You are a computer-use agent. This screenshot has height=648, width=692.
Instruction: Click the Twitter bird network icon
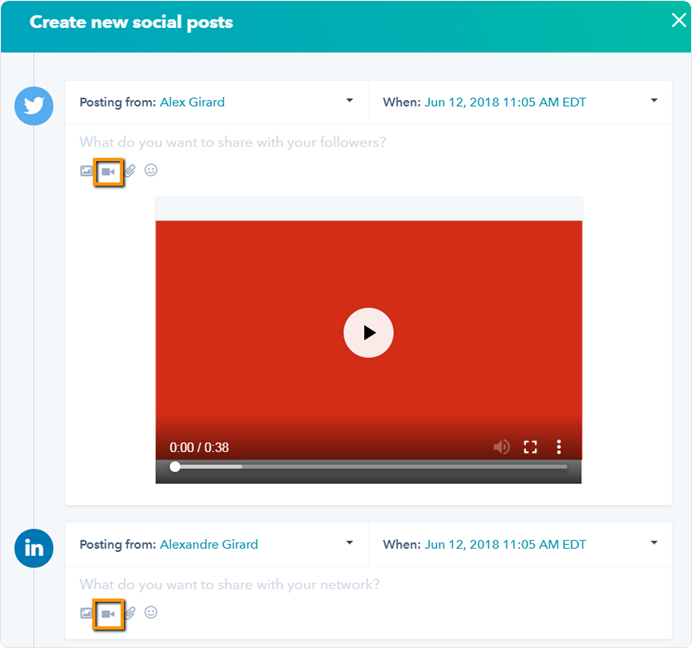[34, 106]
